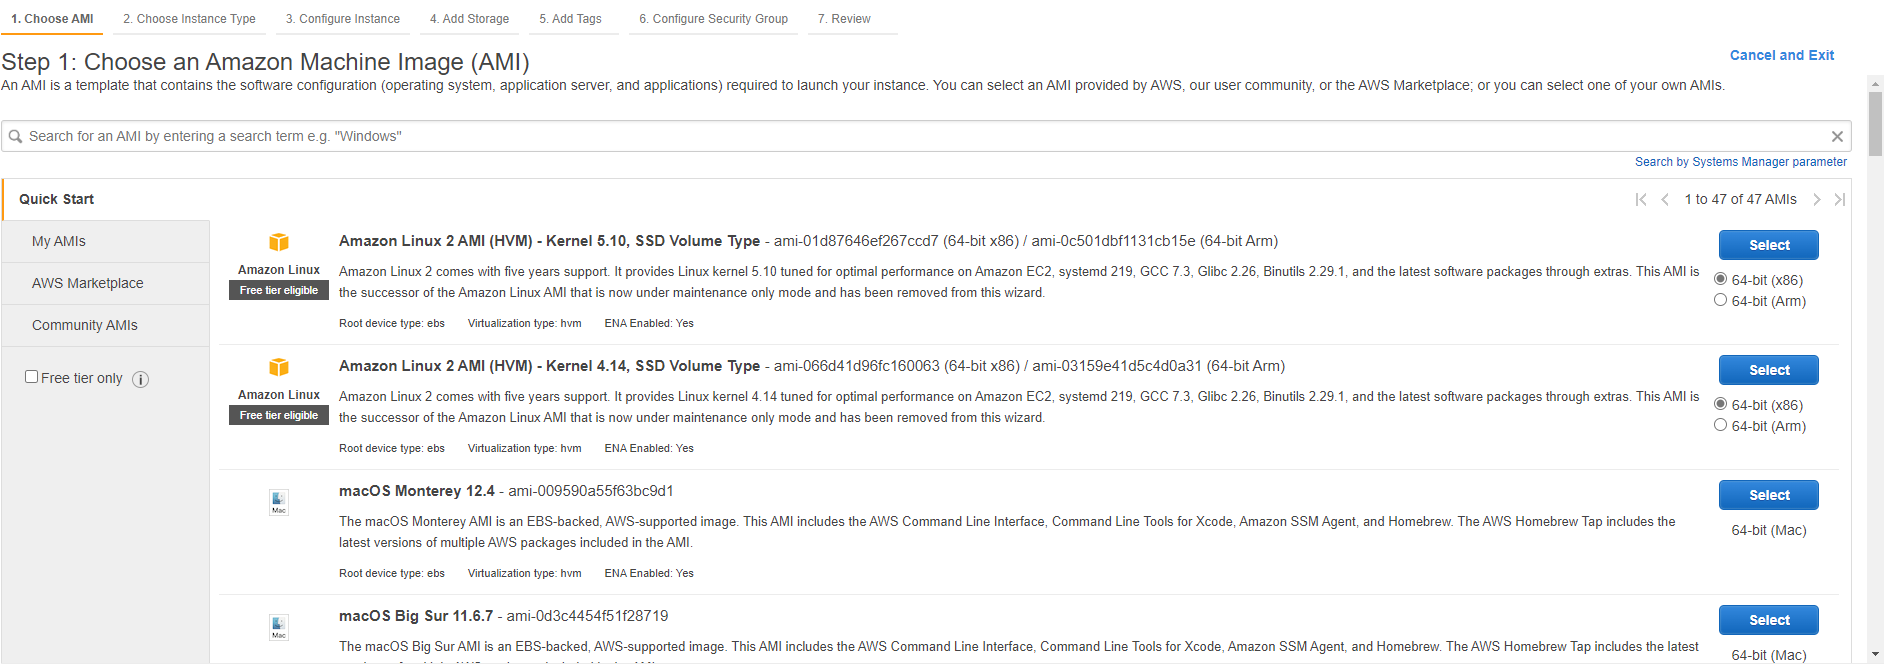Click Free tier eligible badge for Kernel 4.14

point(279,415)
